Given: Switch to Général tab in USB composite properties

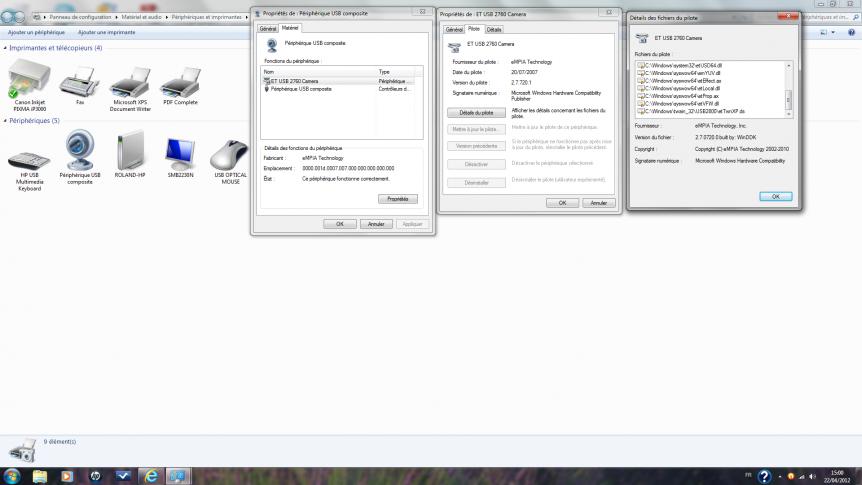Looking at the screenshot, I should pos(268,29).
